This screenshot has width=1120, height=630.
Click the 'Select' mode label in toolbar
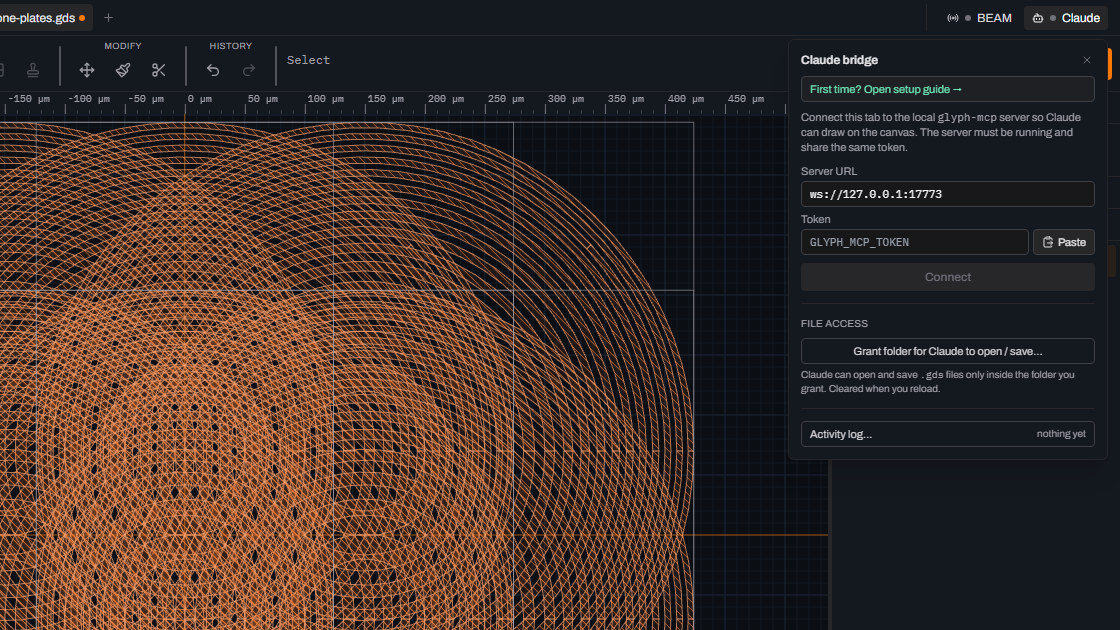point(309,60)
